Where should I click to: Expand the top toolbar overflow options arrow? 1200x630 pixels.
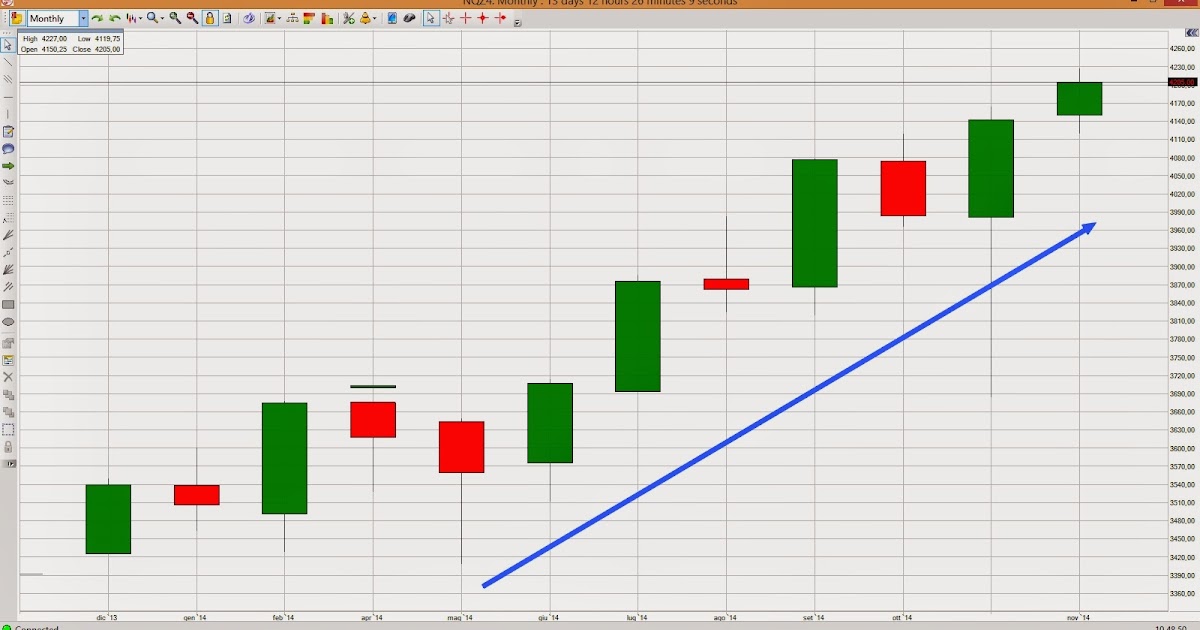[x=517, y=23]
